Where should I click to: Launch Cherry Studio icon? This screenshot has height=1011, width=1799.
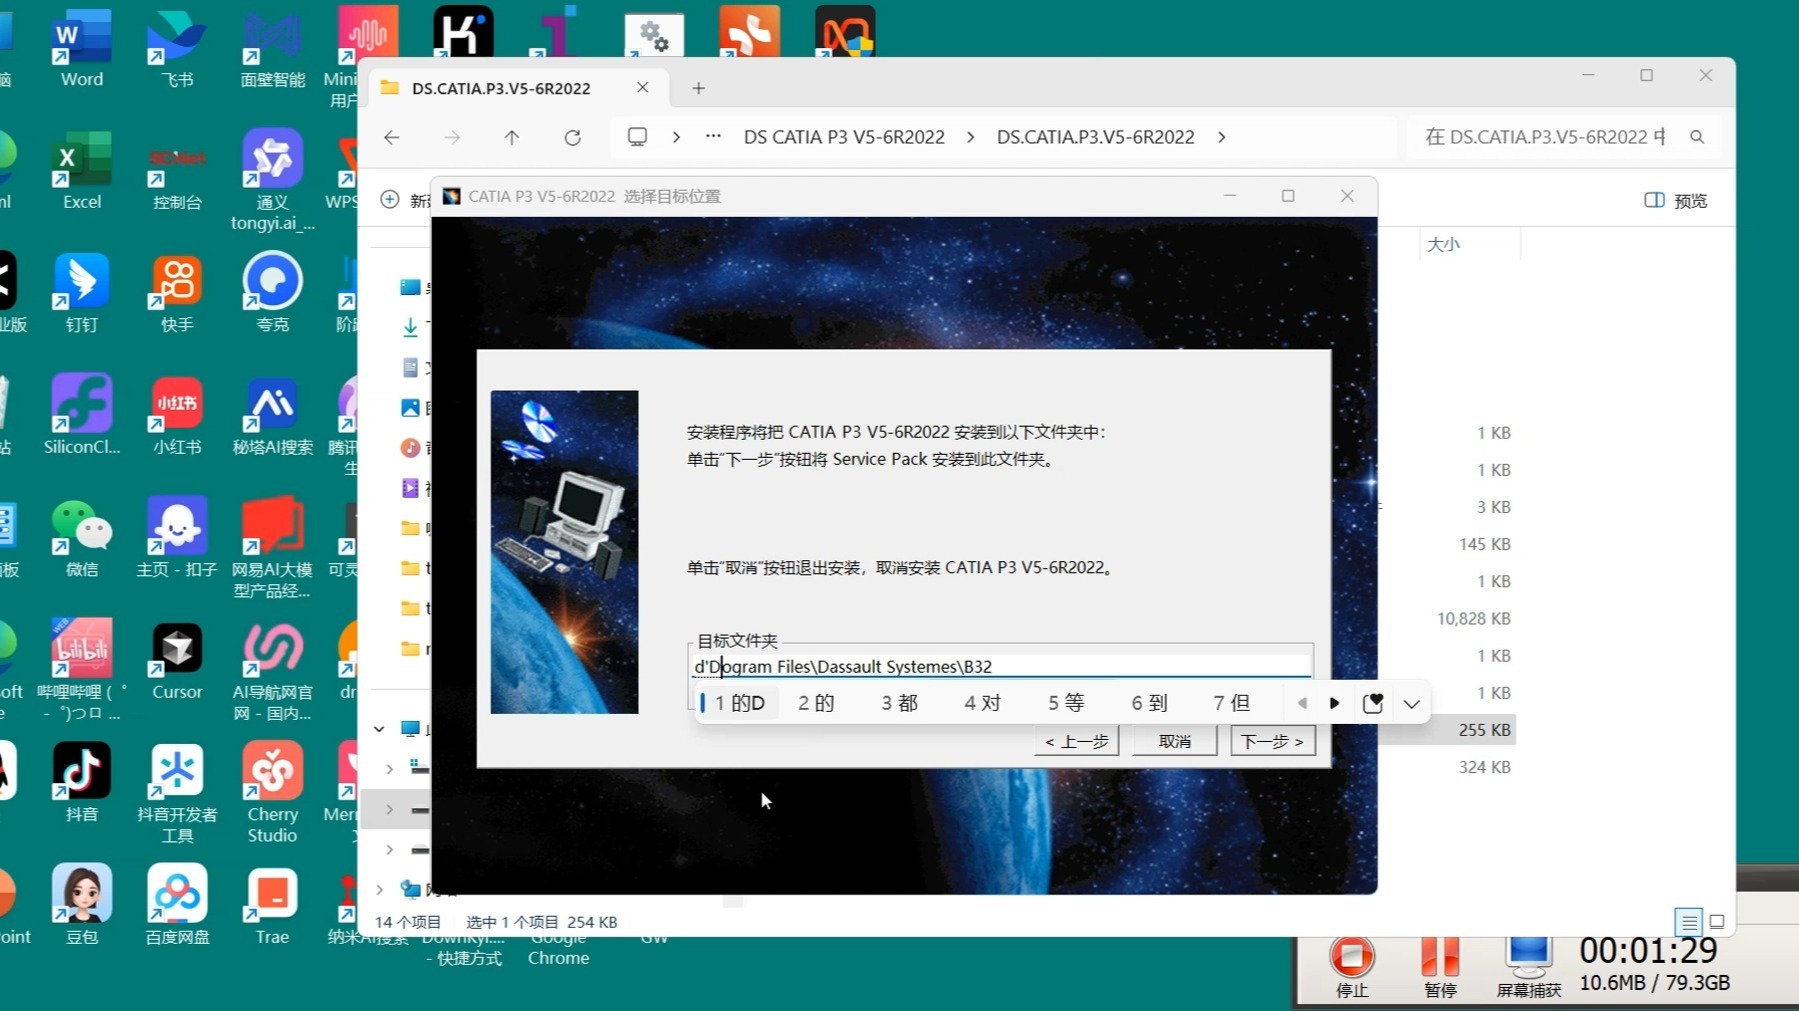(x=272, y=793)
